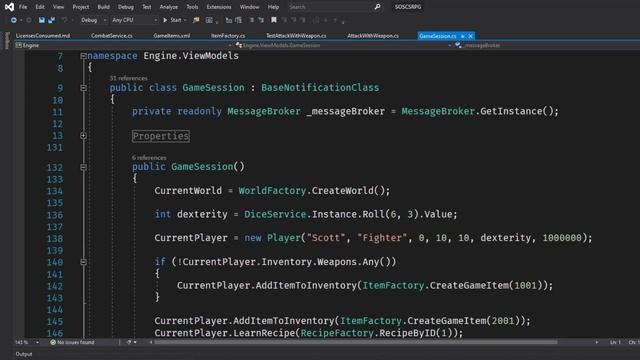This screenshot has width=640, height=360.
Task: Open the View menu
Action: click(58, 7)
